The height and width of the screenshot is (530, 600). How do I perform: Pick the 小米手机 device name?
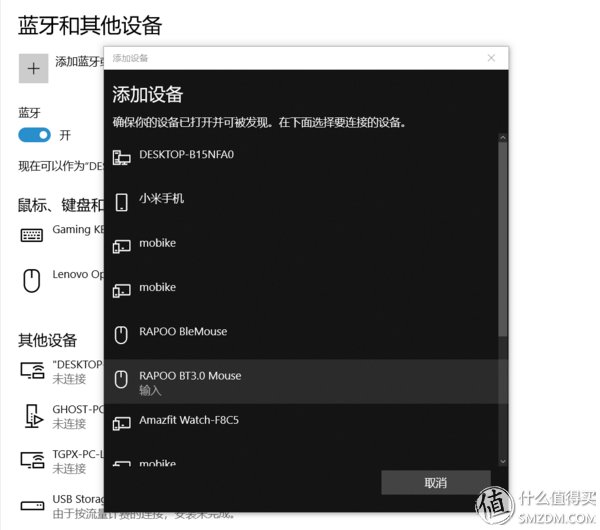(x=161, y=199)
